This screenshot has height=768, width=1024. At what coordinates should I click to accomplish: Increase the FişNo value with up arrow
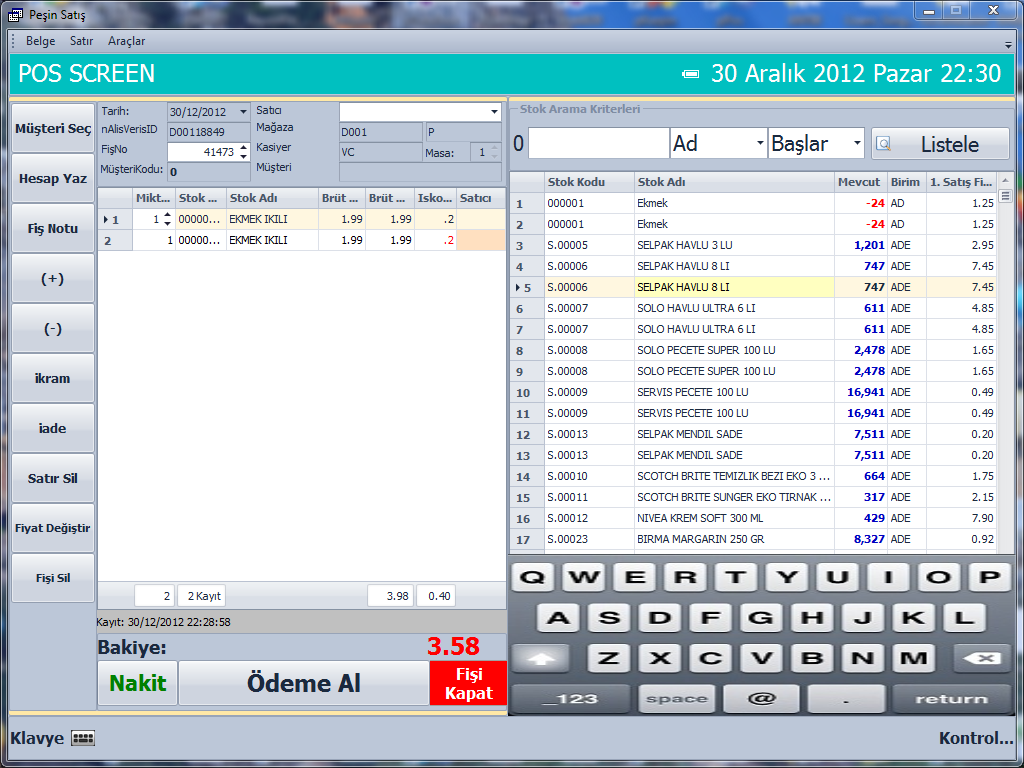[243, 148]
